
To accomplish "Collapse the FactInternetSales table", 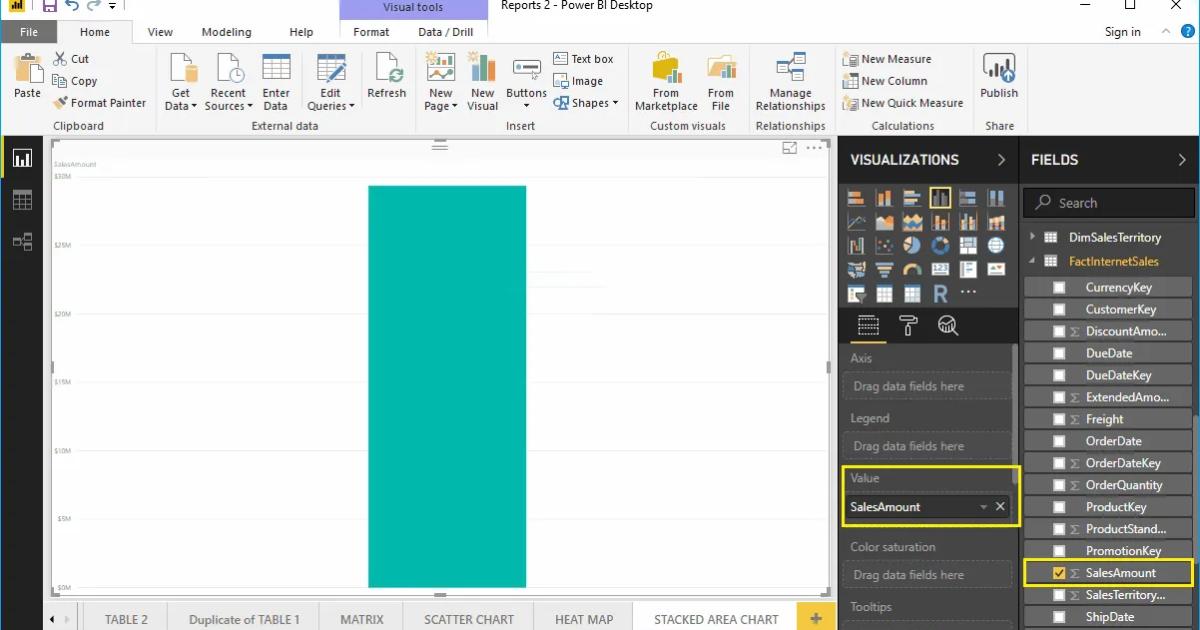I will pos(1031,261).
